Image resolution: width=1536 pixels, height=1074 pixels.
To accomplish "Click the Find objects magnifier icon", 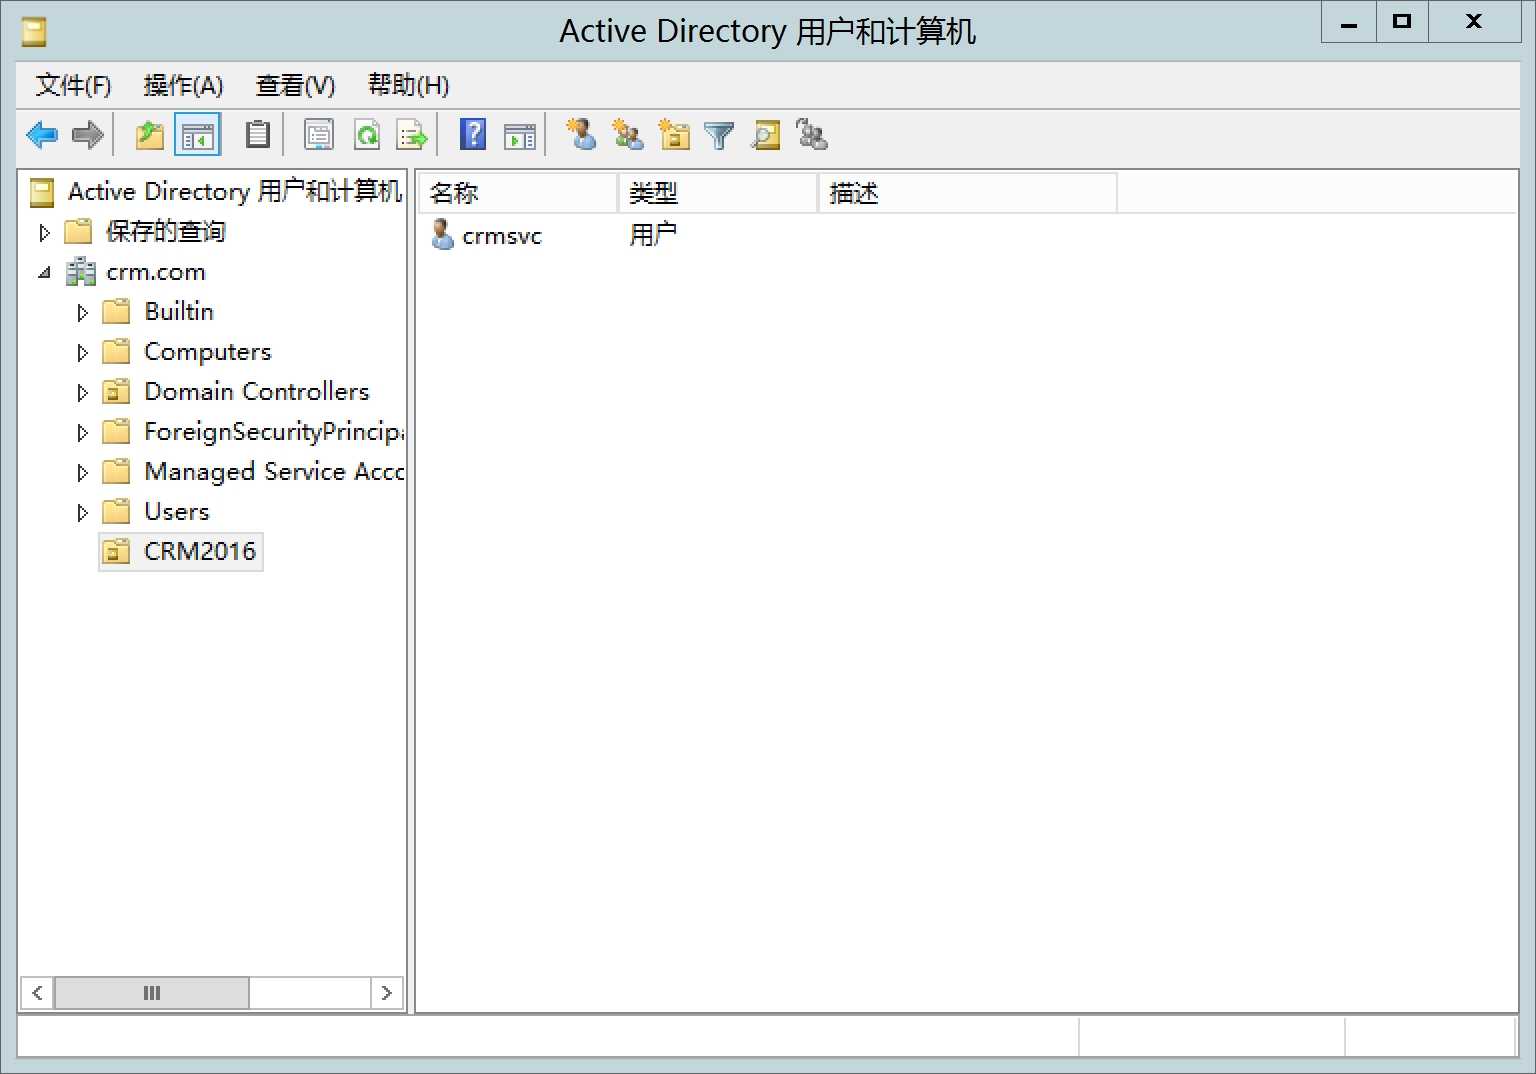I will pos(766,135).
